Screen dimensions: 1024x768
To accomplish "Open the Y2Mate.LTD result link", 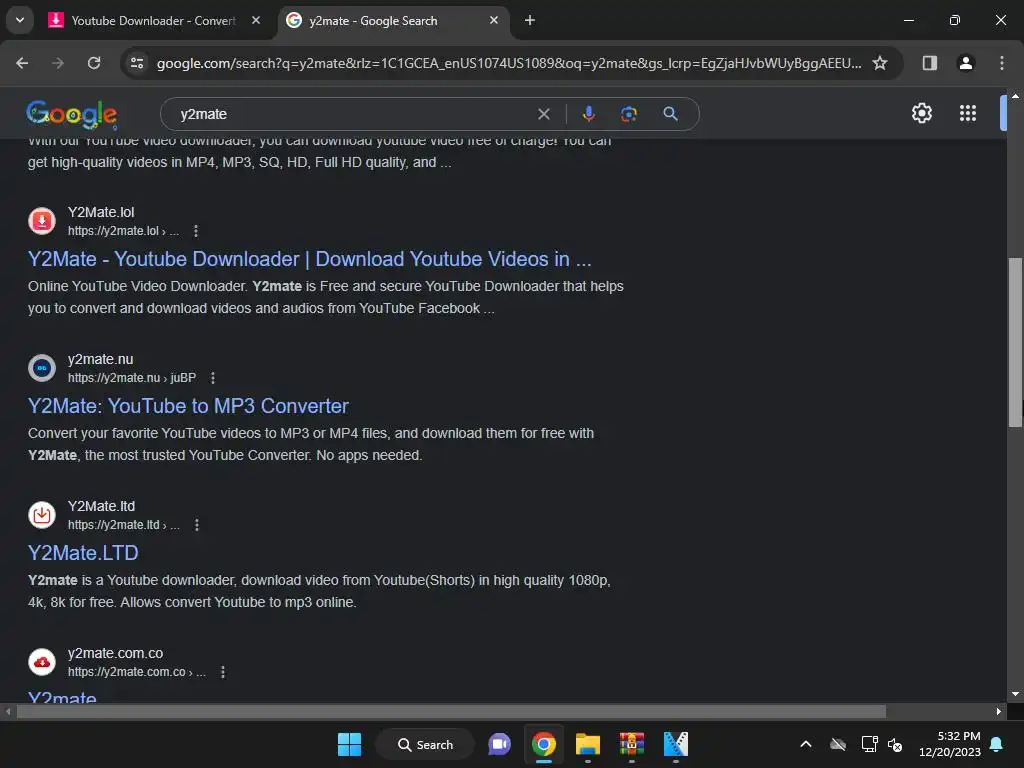I will 83,552.
